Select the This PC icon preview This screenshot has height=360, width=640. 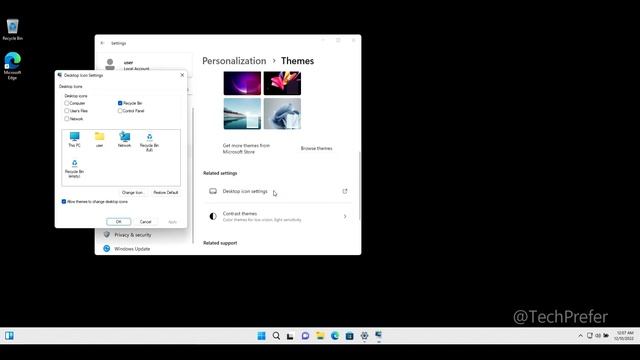pos(74,139)
